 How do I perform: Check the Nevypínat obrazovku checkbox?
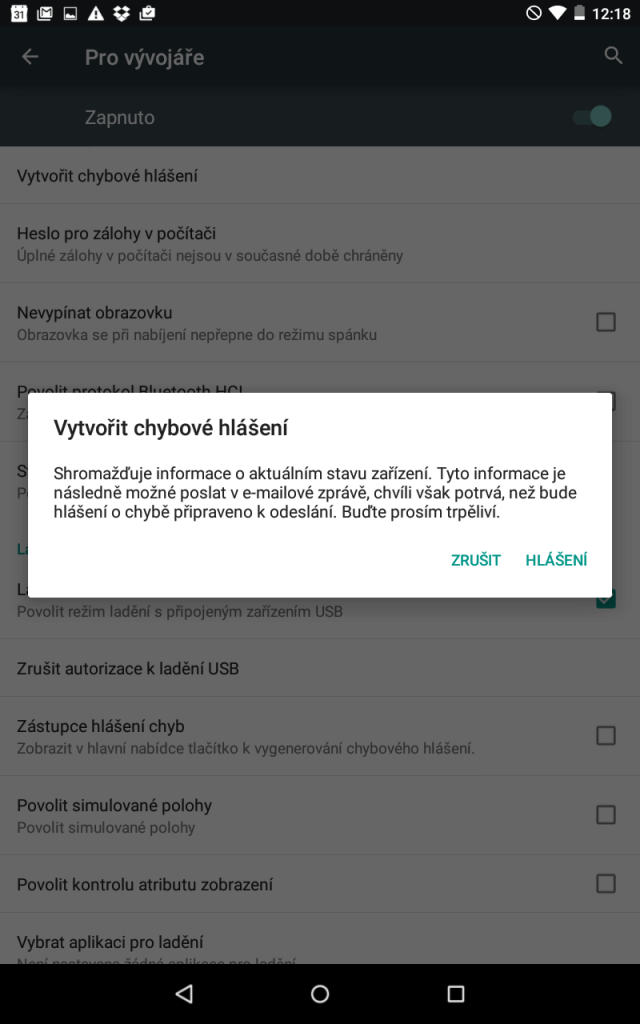point(605,321)
